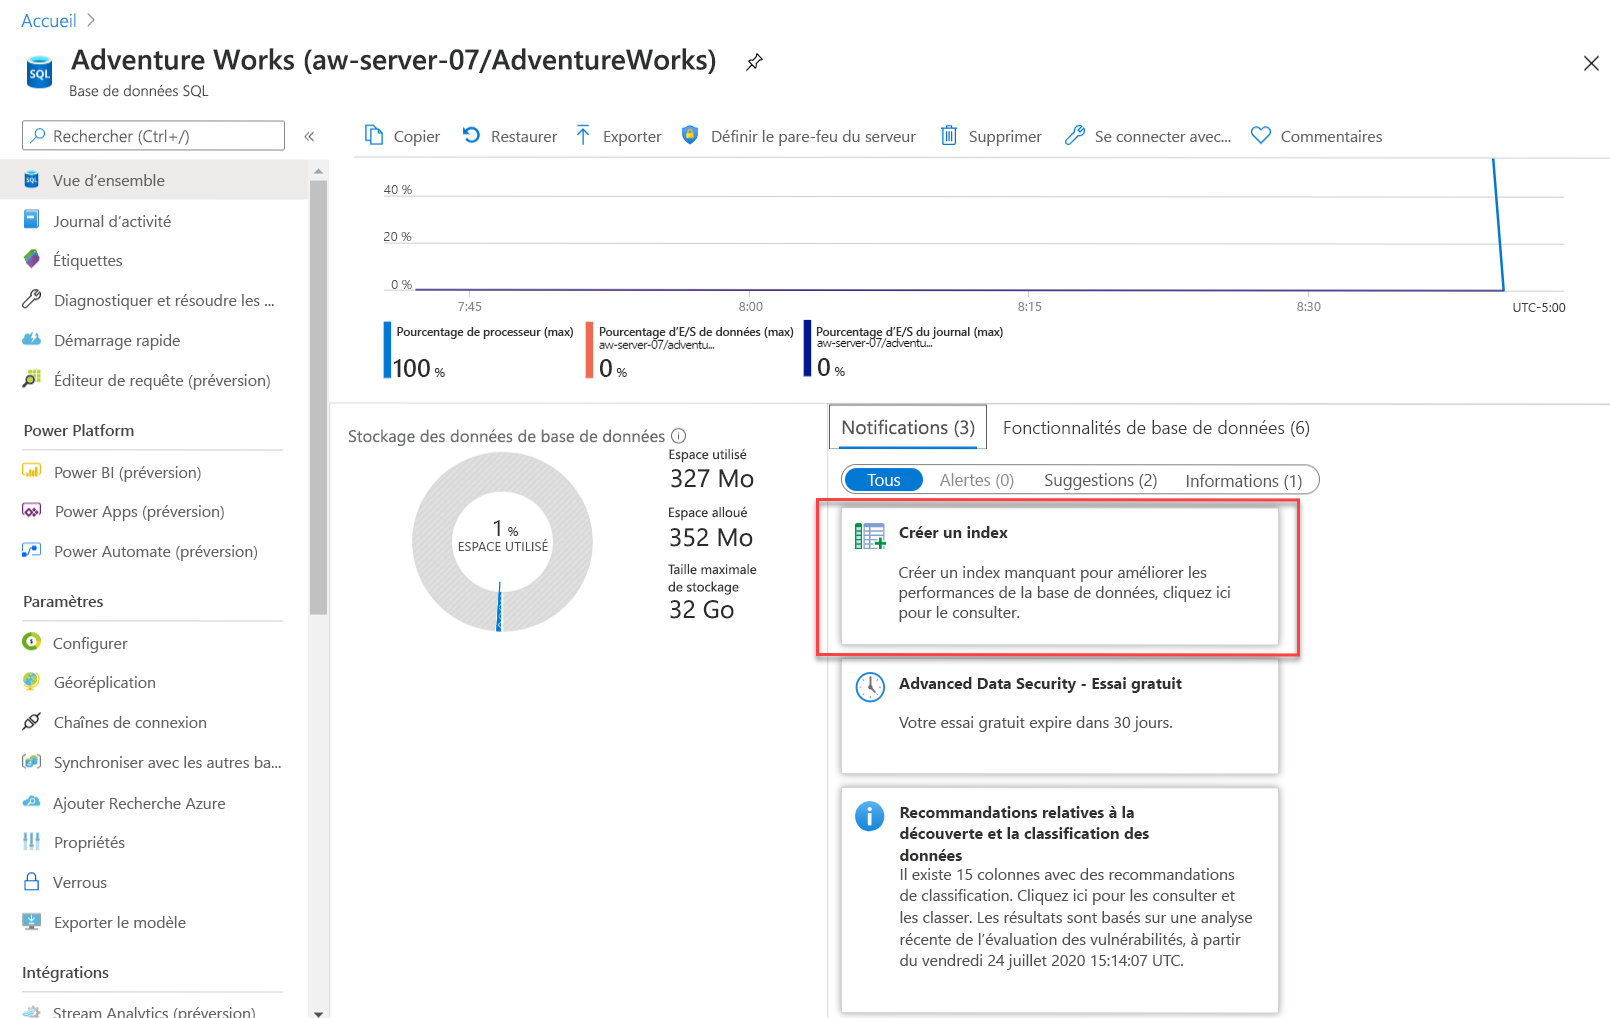The image size is (1610, 1018).
Task: Click the Copier toolbar icon
Action: pyautogui.click(x=374, y=135)
